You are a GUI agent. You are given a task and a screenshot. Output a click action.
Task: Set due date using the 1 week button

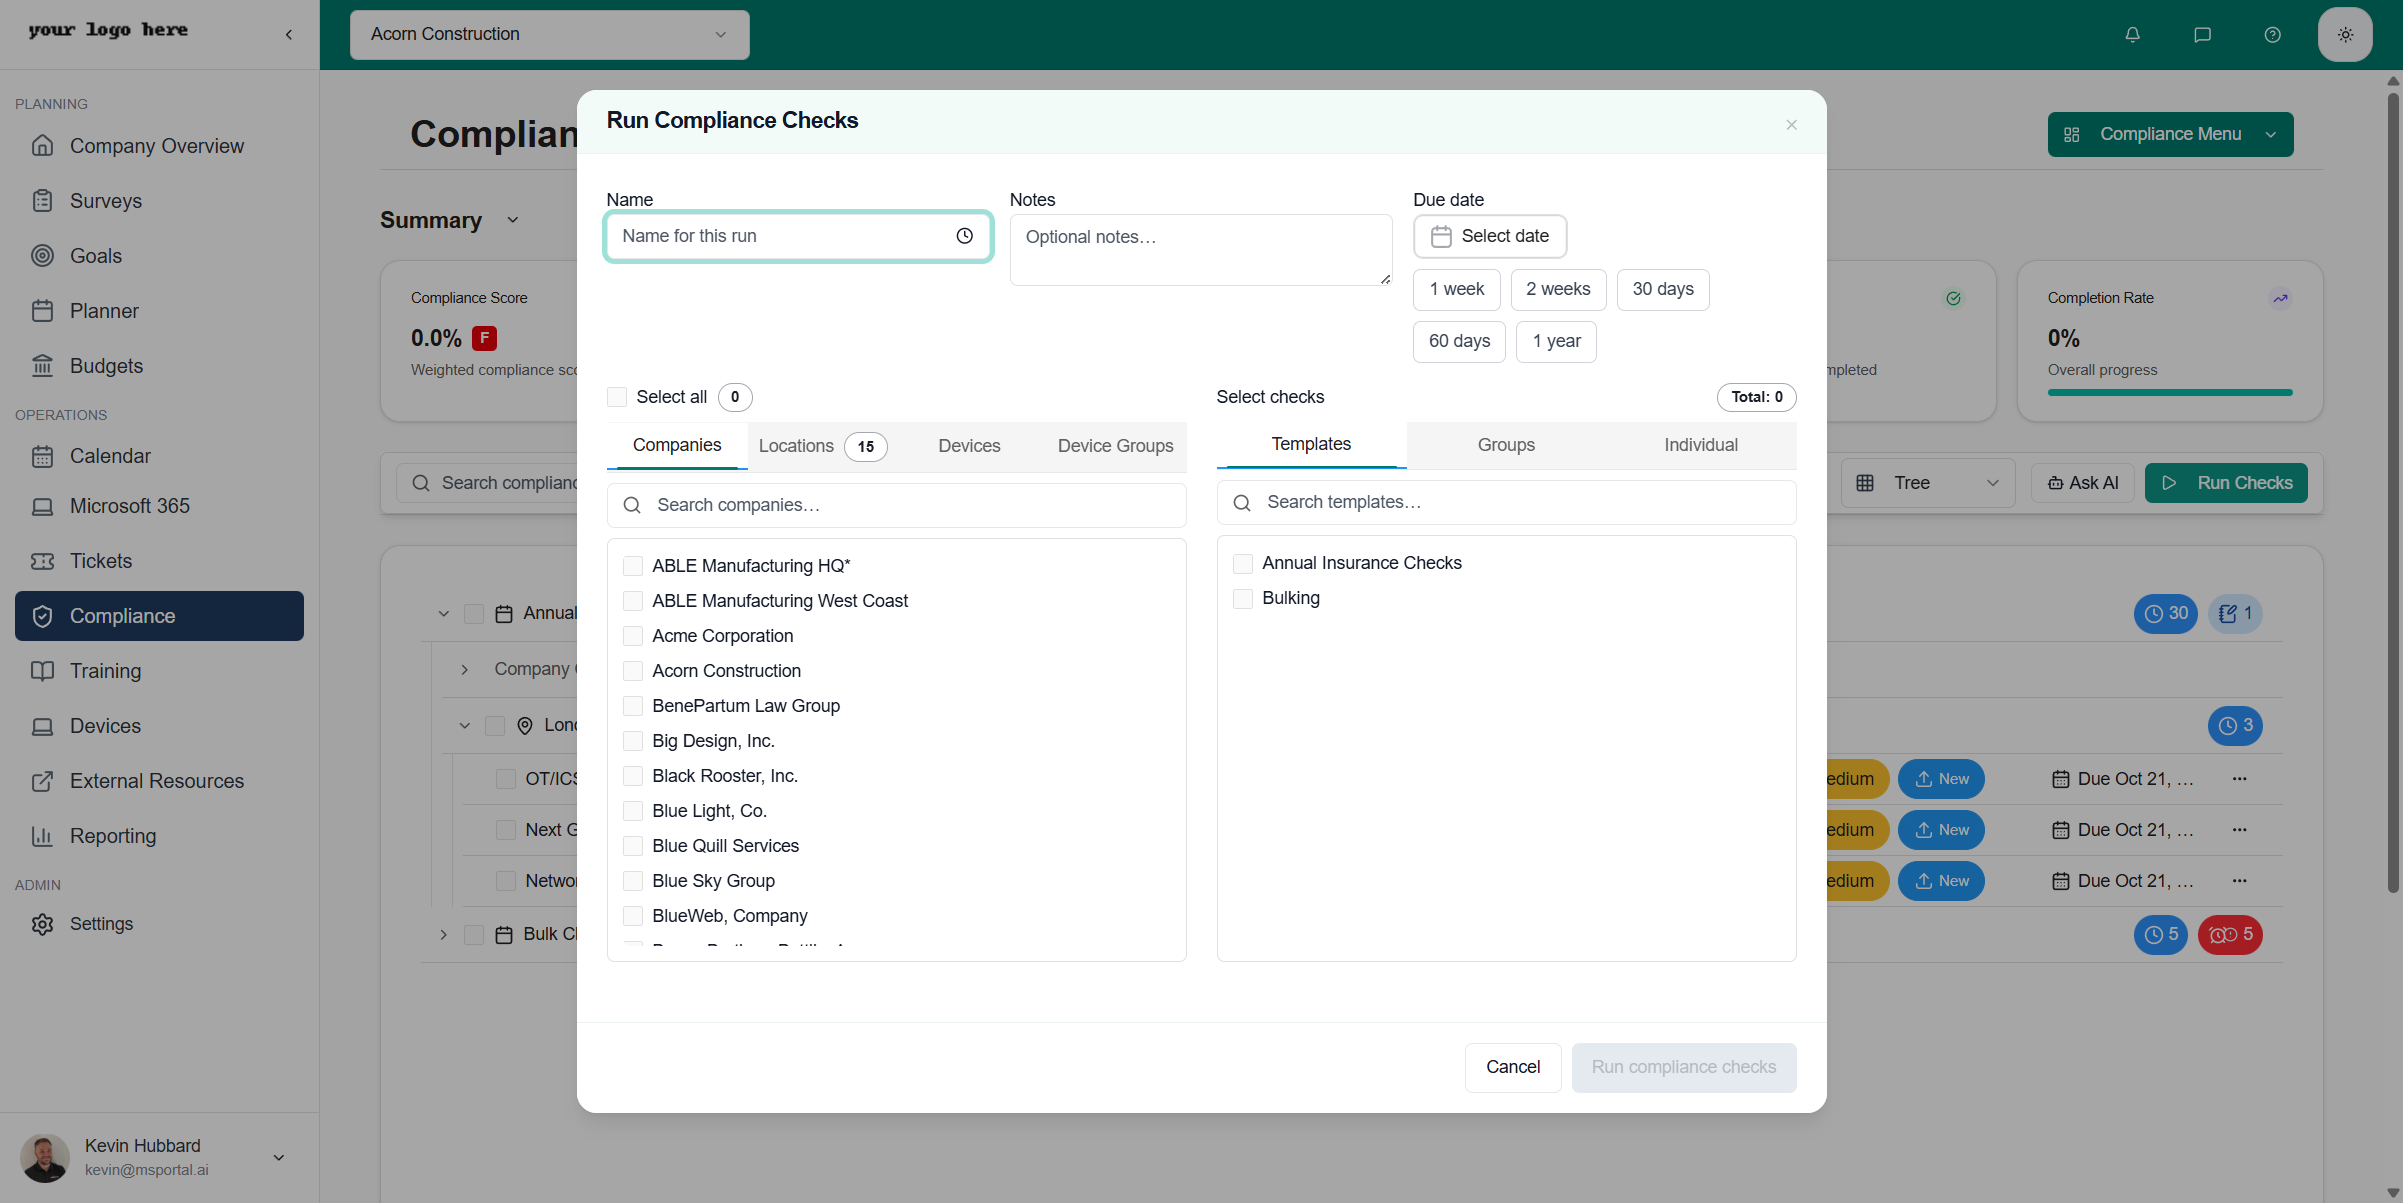coord(1456,289)
